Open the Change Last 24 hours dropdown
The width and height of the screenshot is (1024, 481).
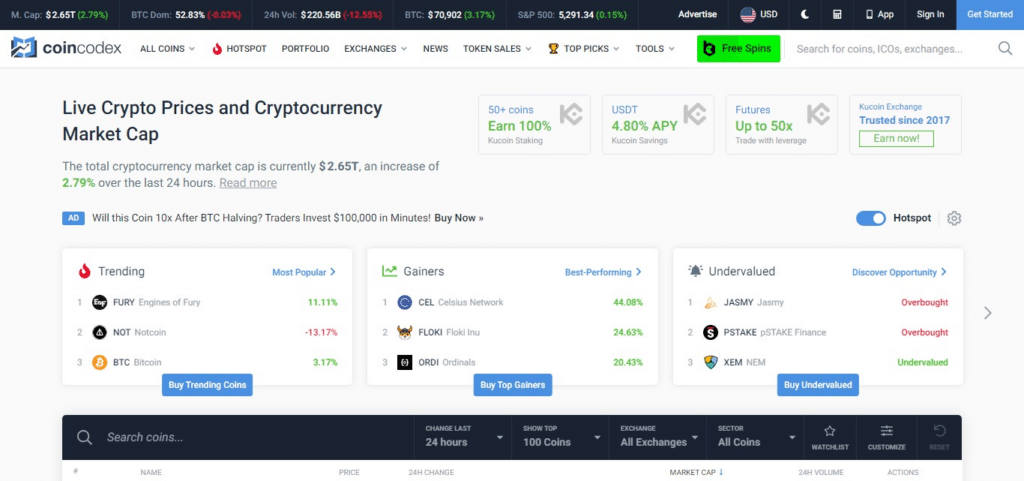coord(464,437)
